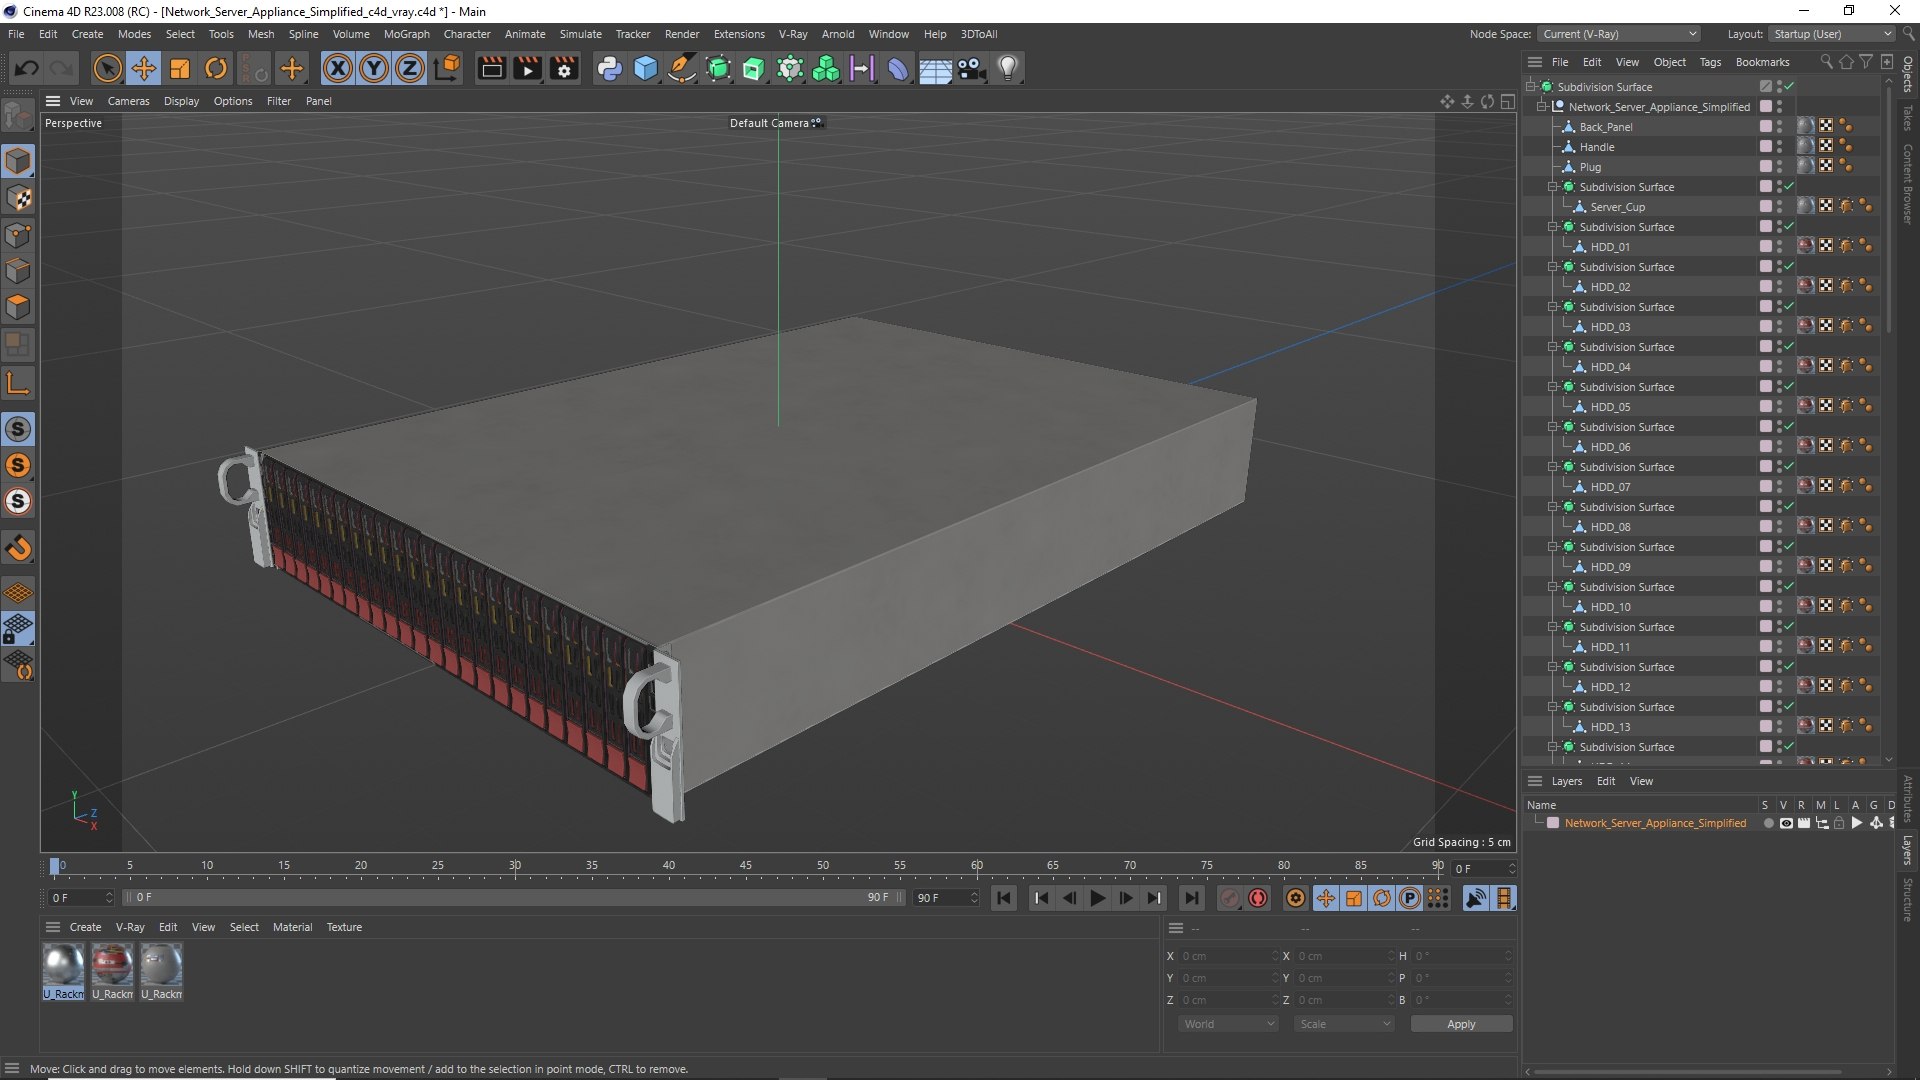Go to end of animation
The width and height of the screenshot is (1920, 1080).
(x=1191, y=898)
